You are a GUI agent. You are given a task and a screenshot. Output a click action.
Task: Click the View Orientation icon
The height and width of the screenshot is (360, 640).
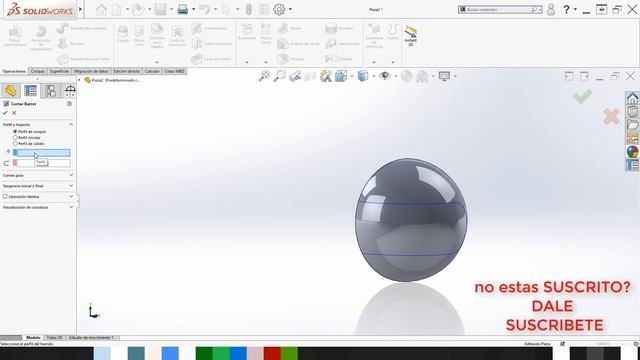pyautogui.click(x=341, y=76)
